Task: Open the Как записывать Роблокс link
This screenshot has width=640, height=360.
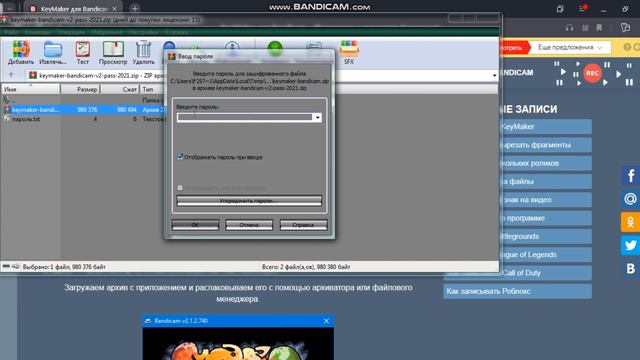Action: pos(518,291)
